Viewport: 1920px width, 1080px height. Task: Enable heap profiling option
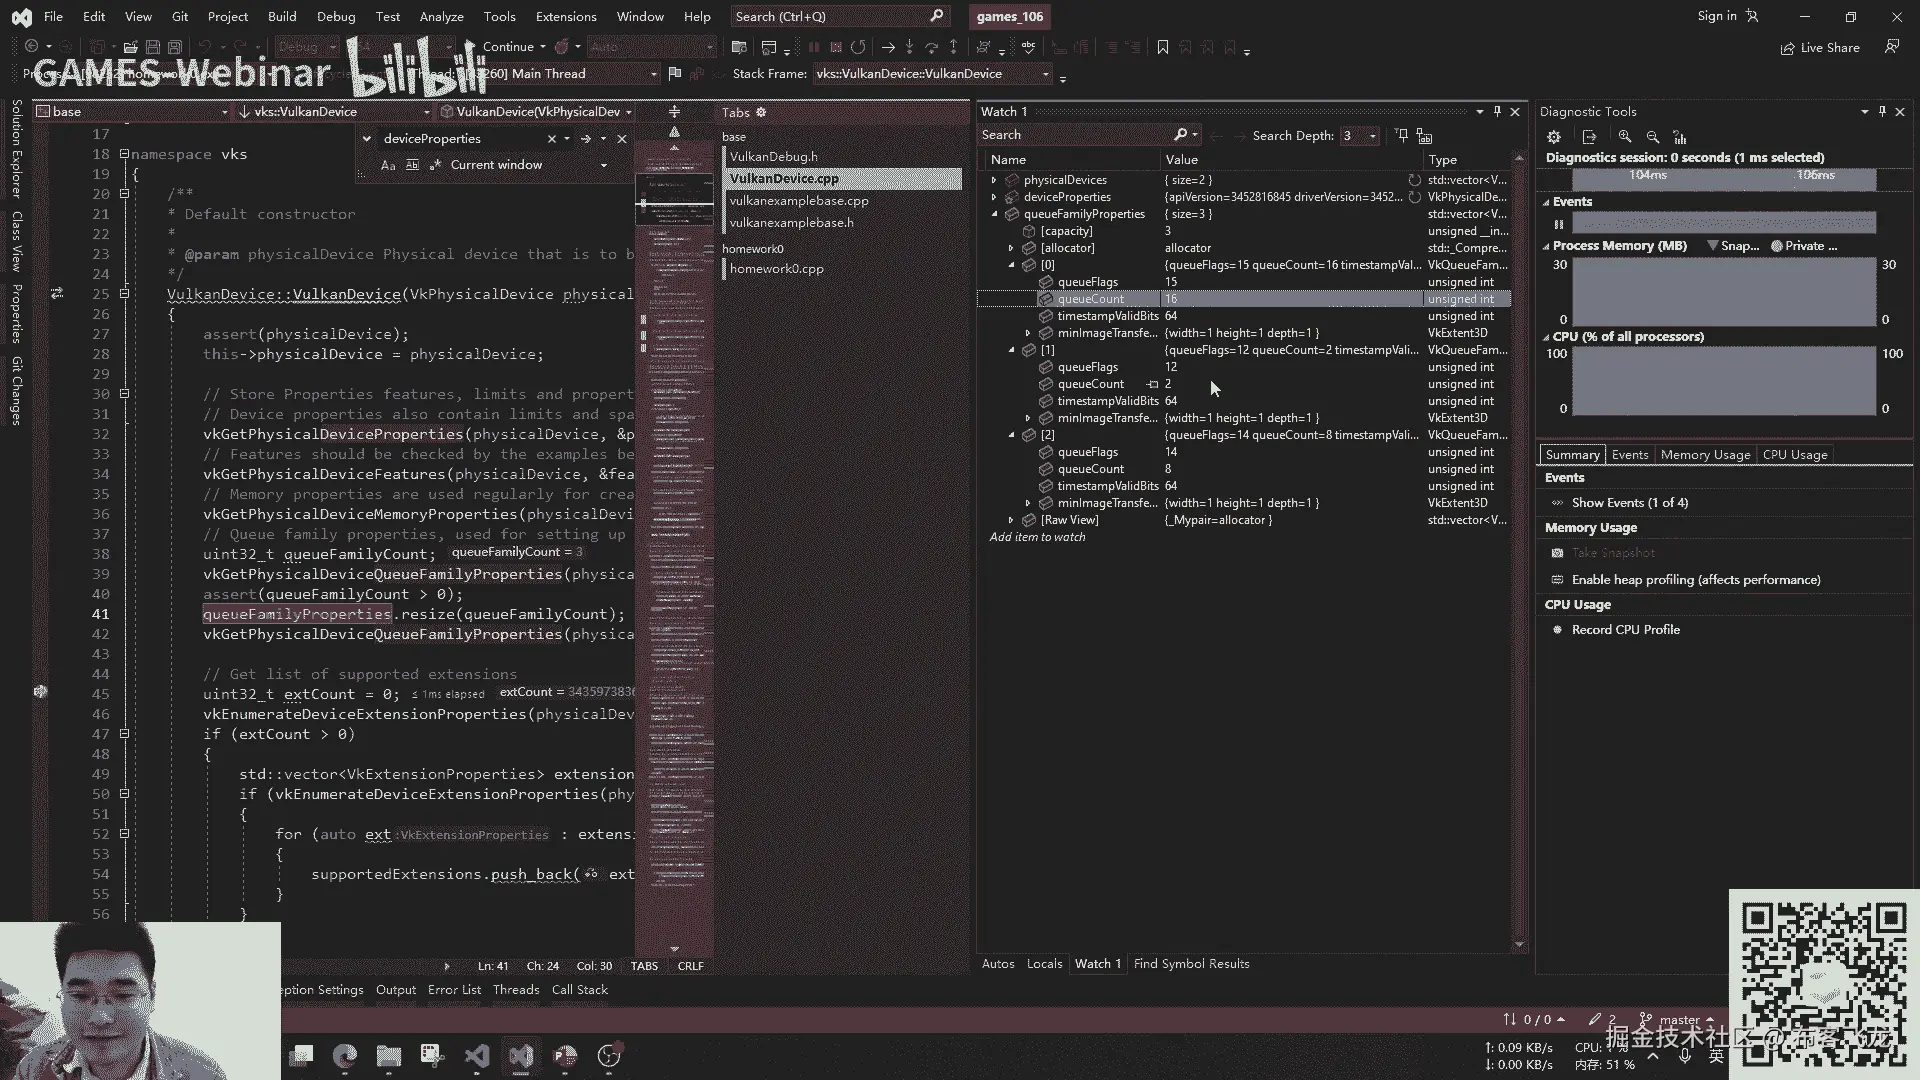(1695, 580)
